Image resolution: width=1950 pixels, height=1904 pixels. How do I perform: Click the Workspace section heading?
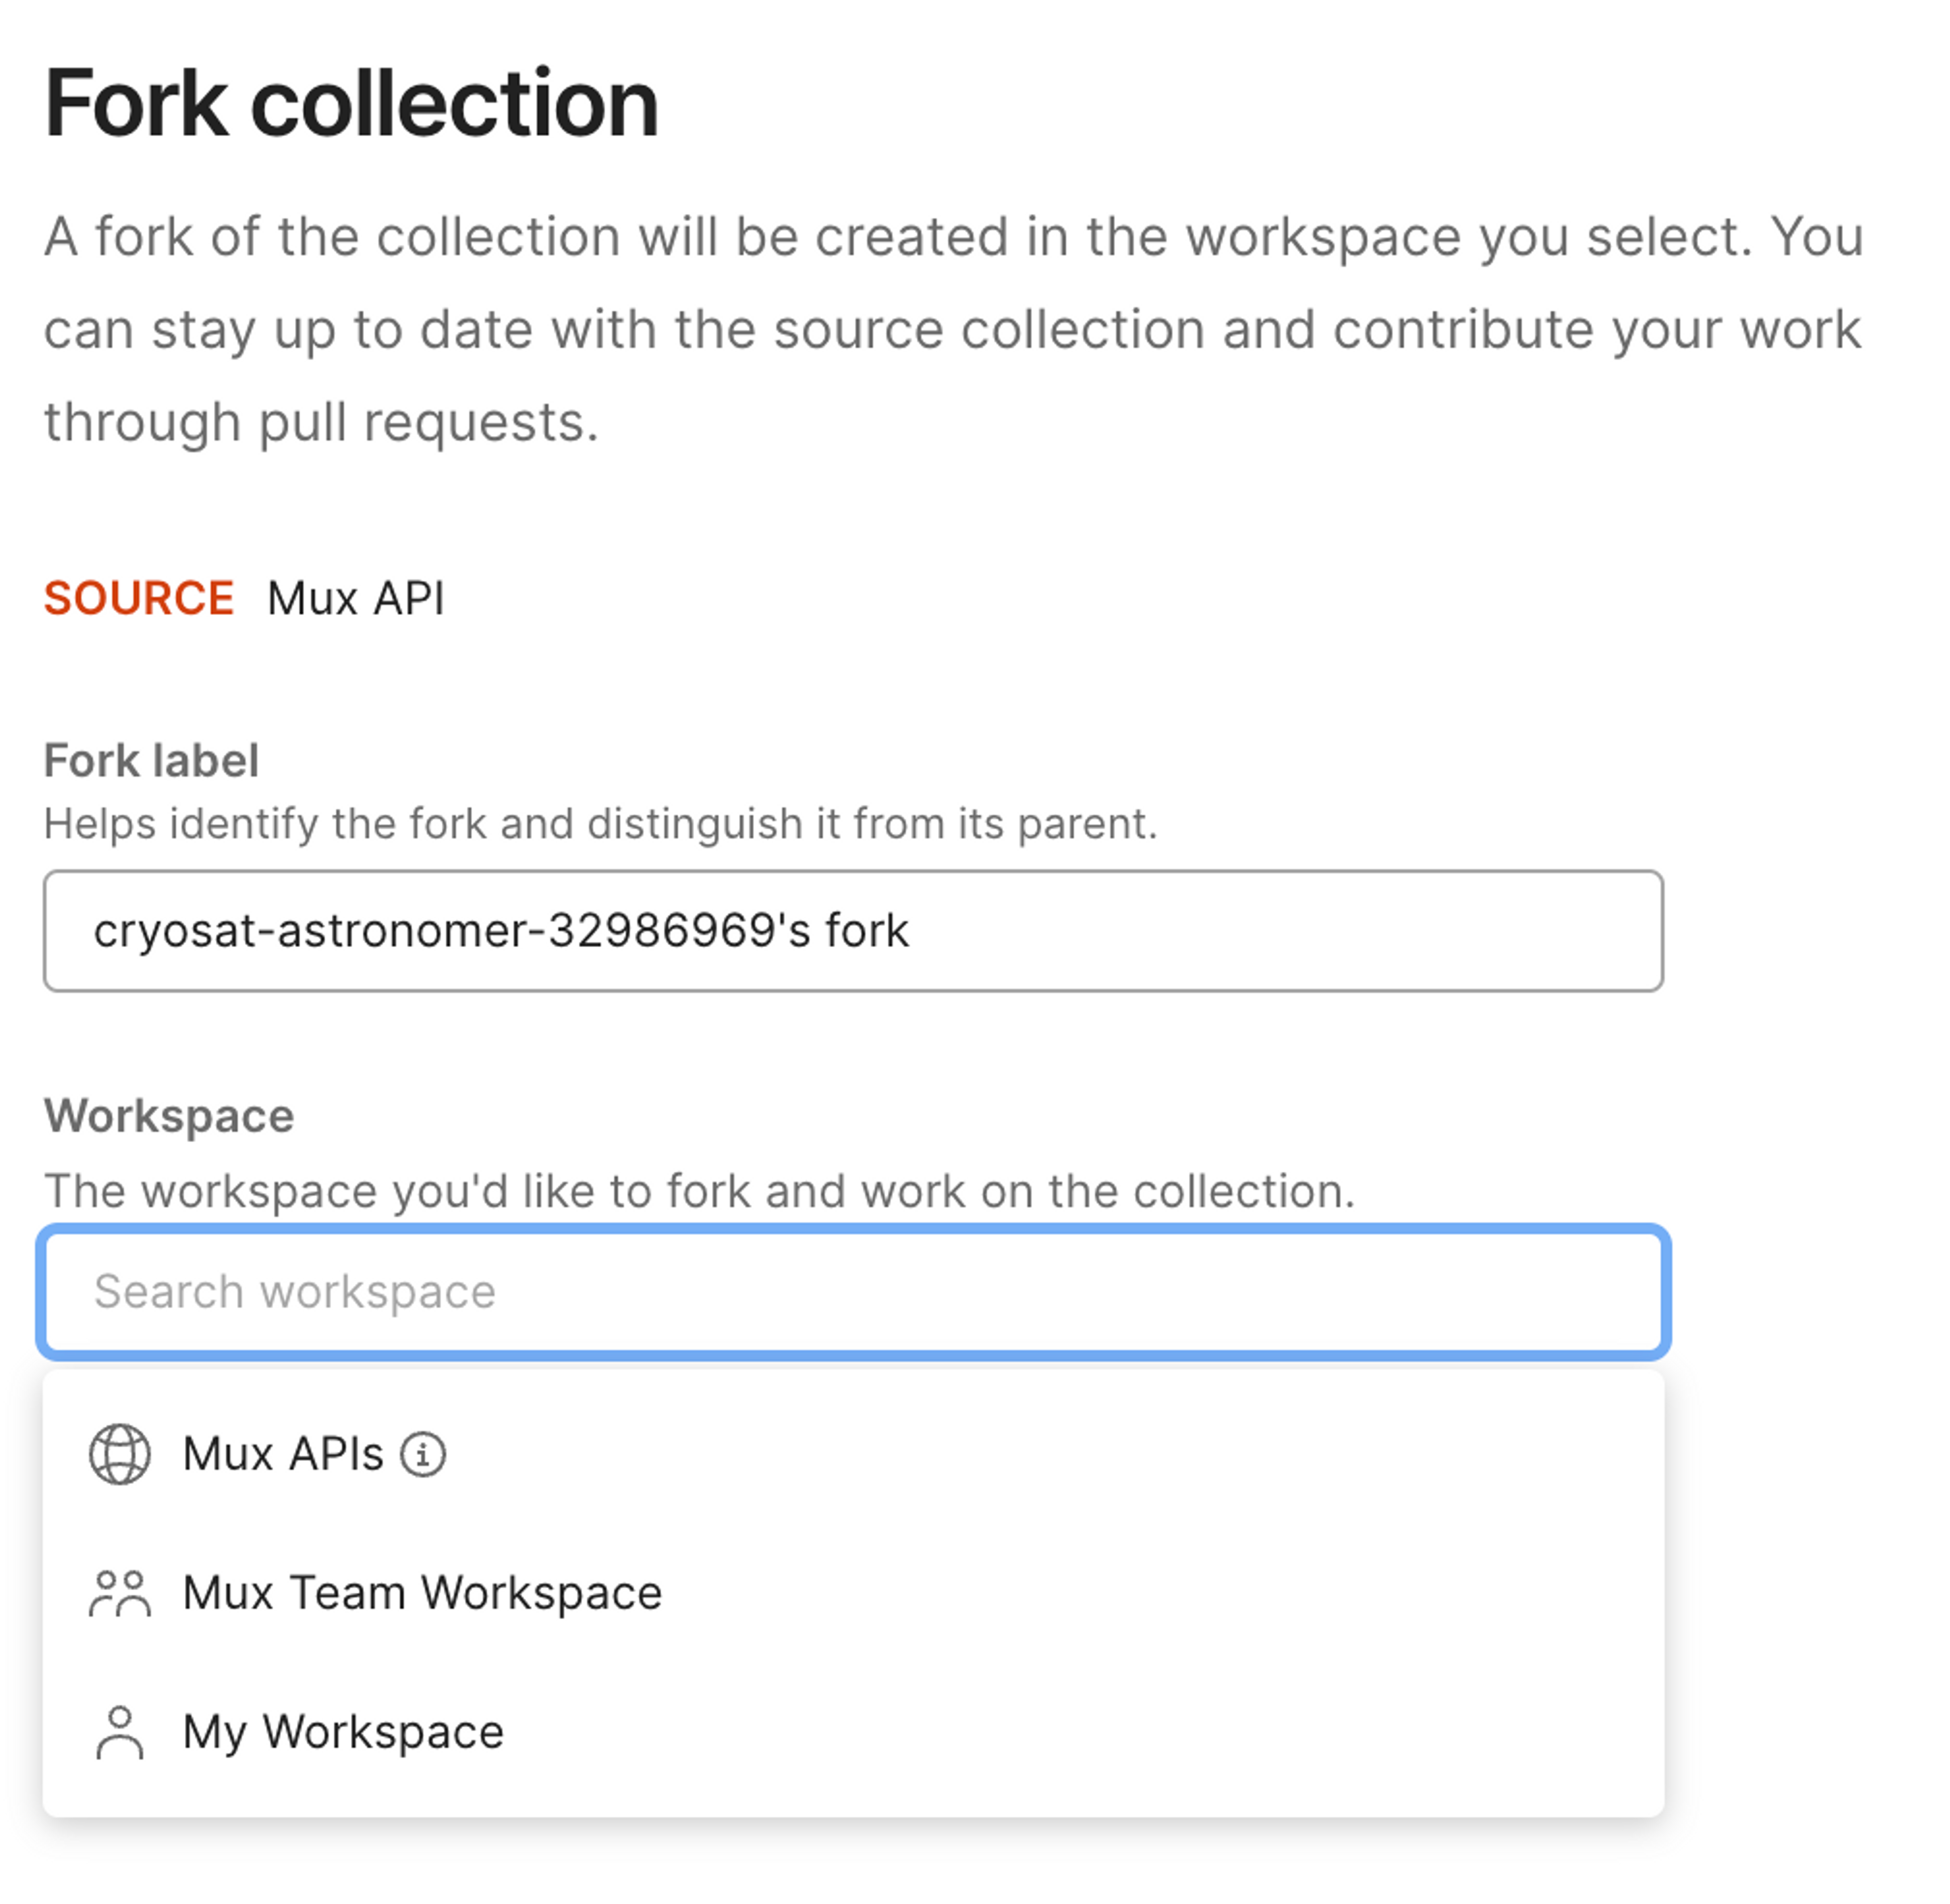[169, 1116]
